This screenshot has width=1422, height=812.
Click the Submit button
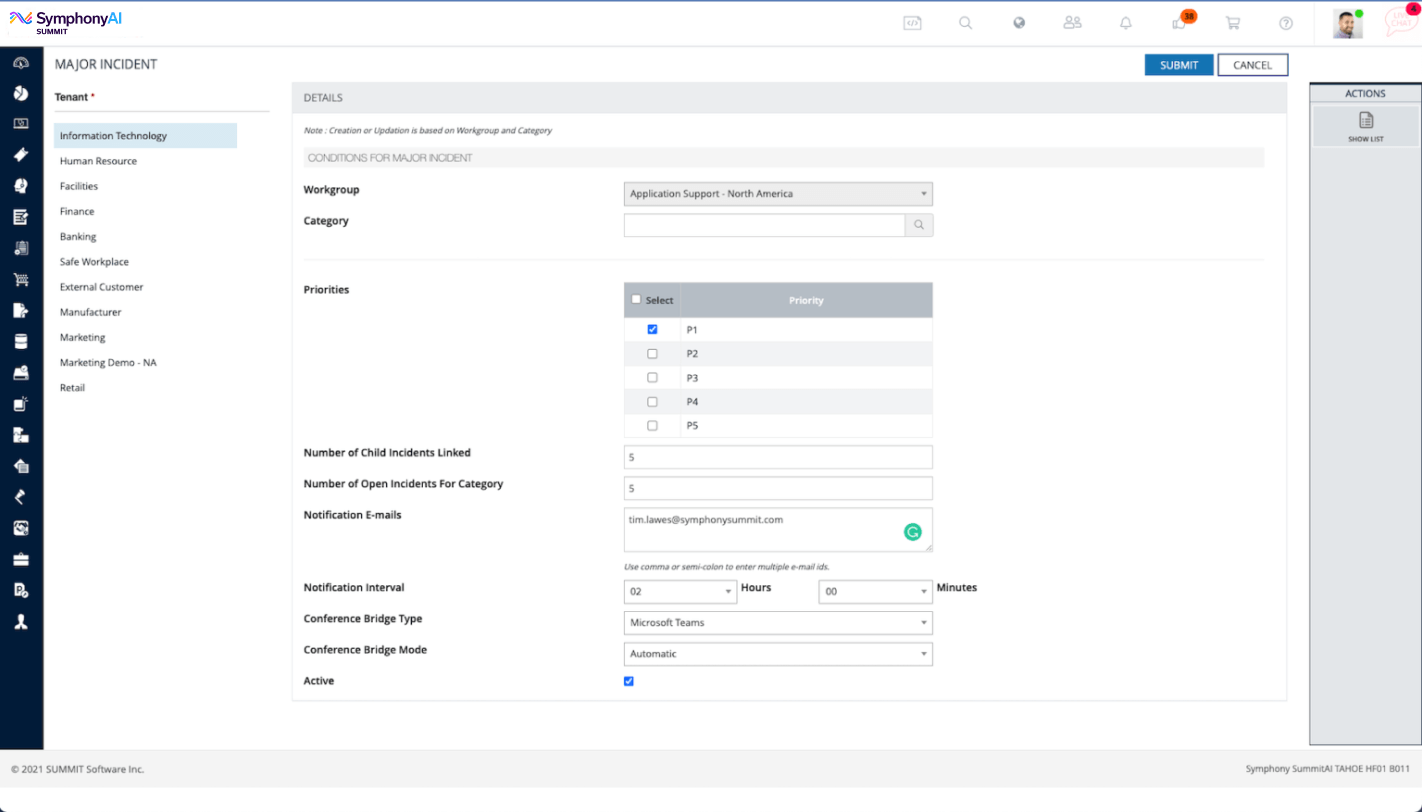point(1179,65)
